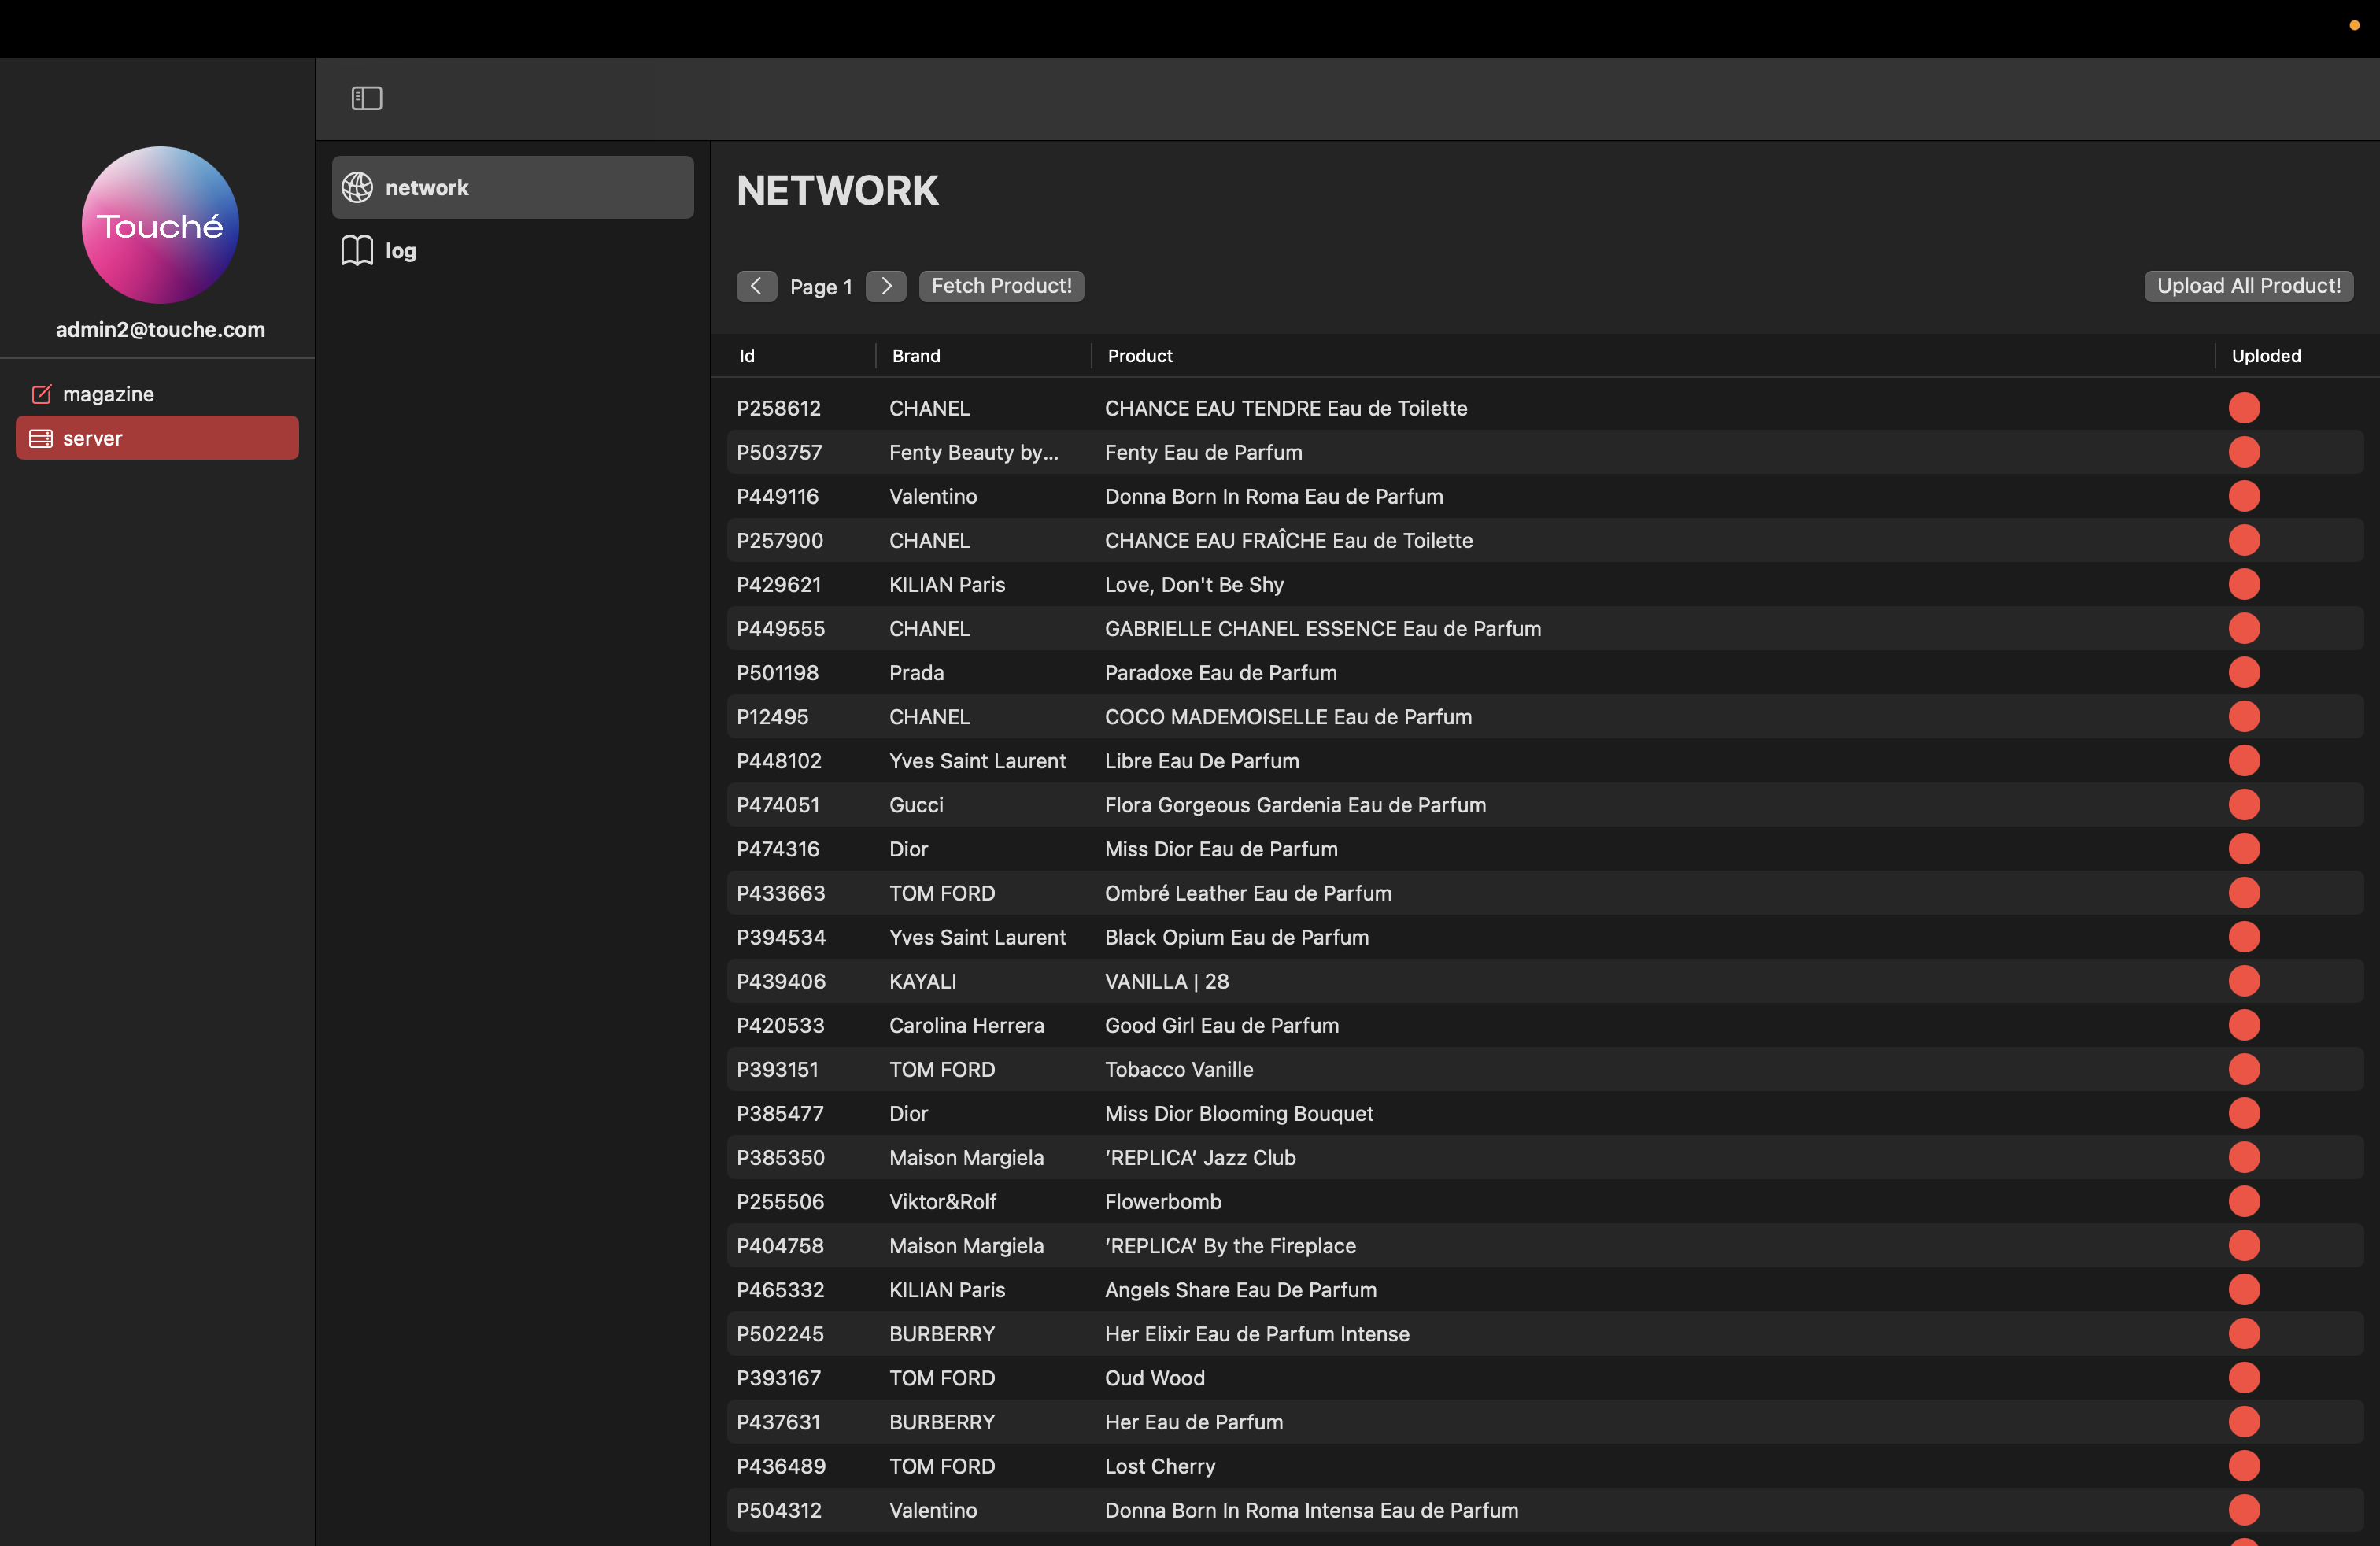The width and height of the screenshot is (2380, 1546).
Task: Click uploaded status dot for P258612
Action: point(2243,408)
